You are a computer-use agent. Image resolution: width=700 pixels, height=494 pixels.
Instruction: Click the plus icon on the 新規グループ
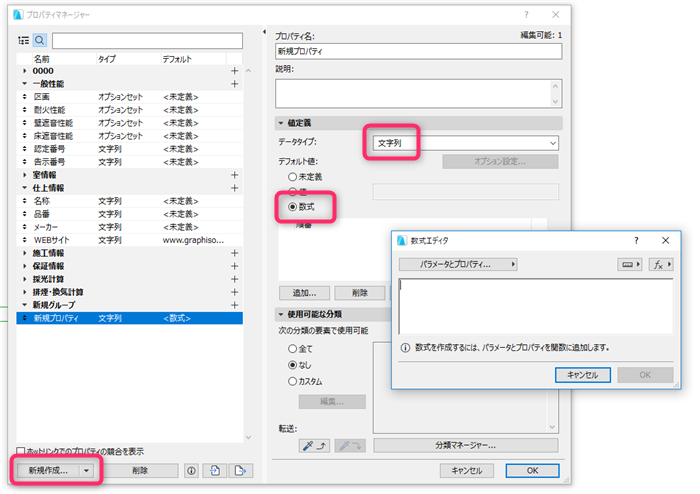click(x=234, y=305)
